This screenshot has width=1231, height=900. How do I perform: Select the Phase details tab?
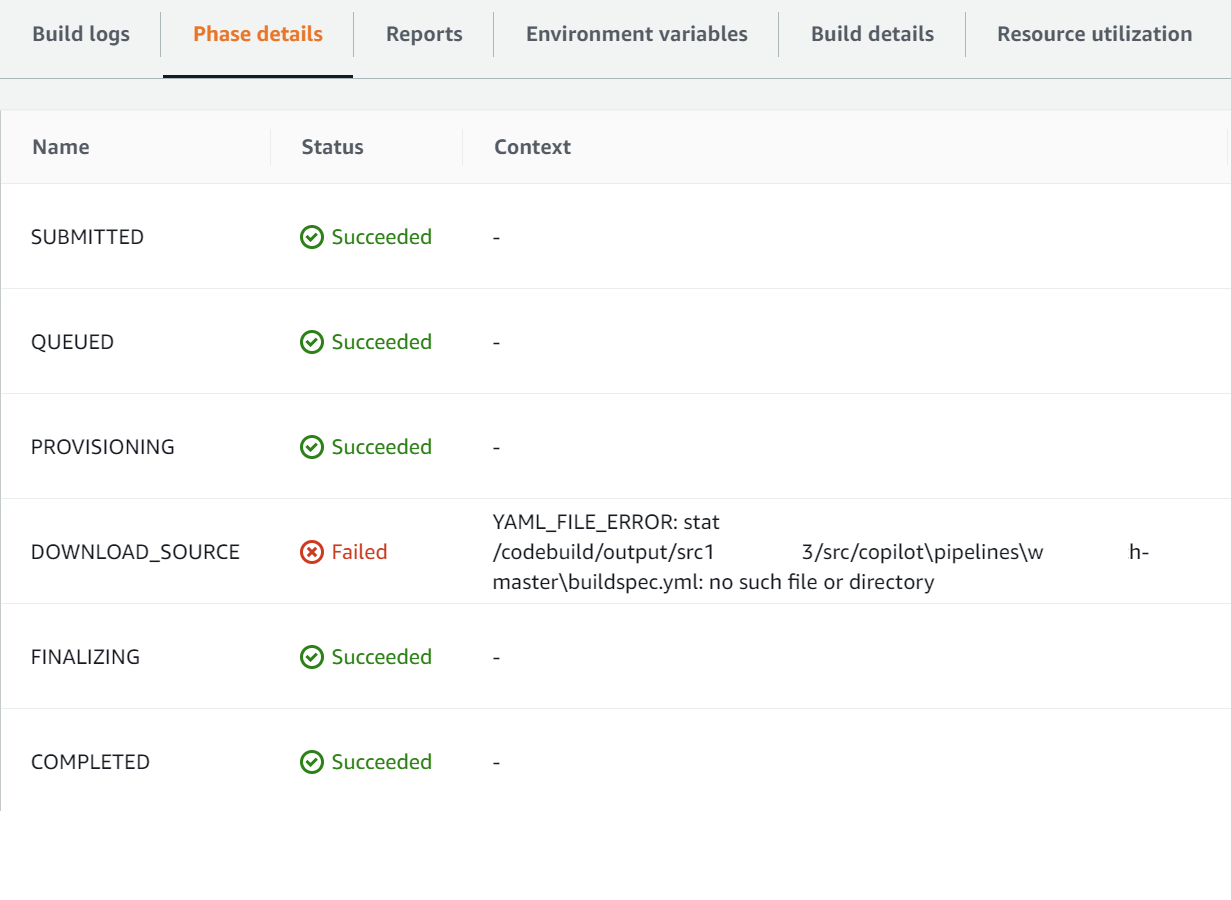pyautogui.click(x=258, y=34)
